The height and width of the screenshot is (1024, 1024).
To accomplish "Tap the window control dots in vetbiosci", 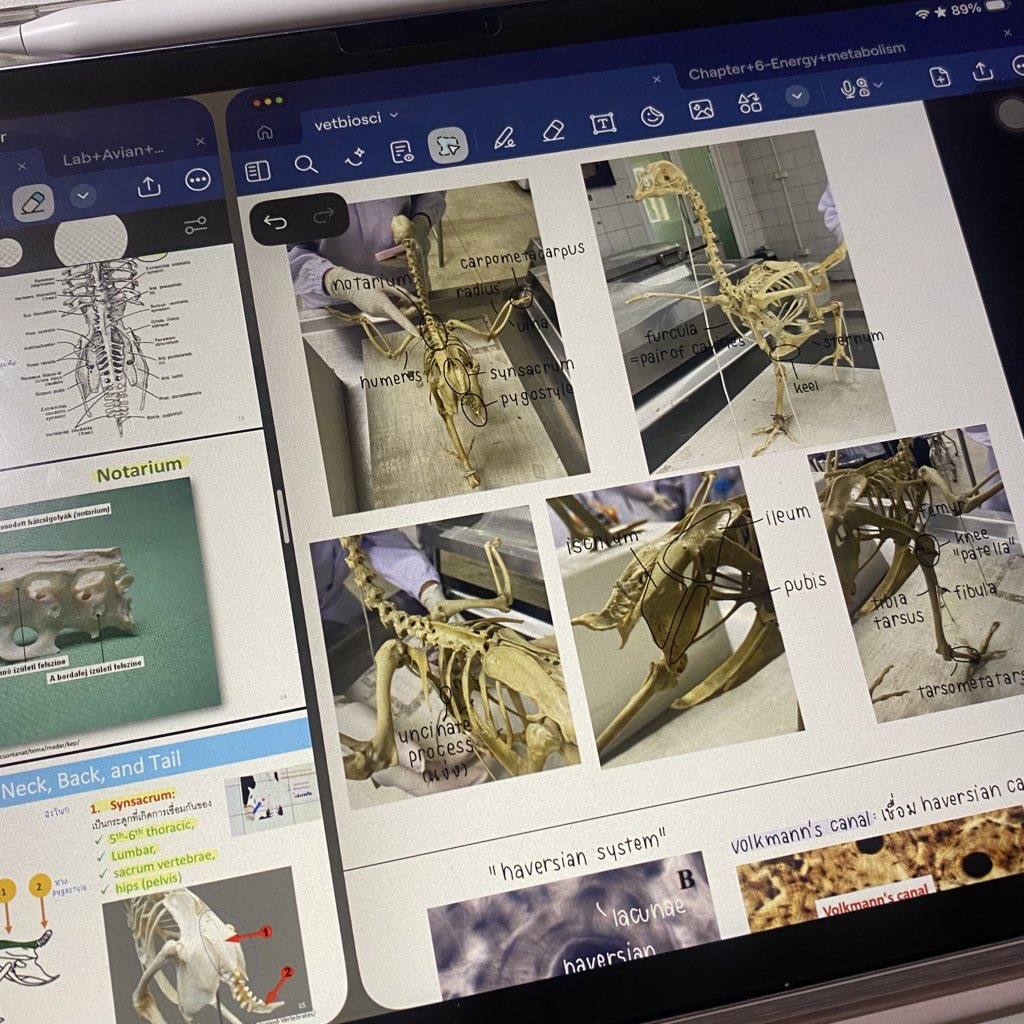I will pos(268,102).
